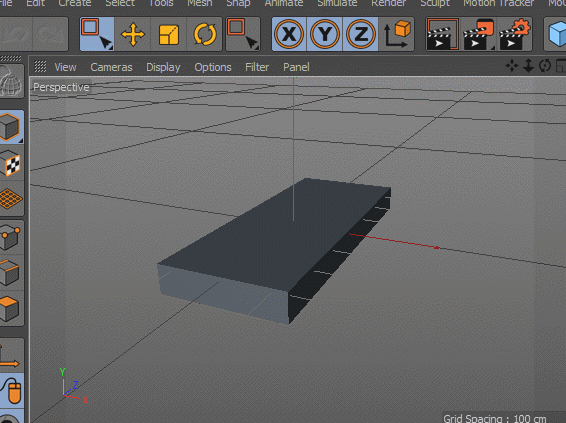This screenshot has width=566, height=423.
Task: Open the viewport Panel menu
Action: (x=296, y=67)
